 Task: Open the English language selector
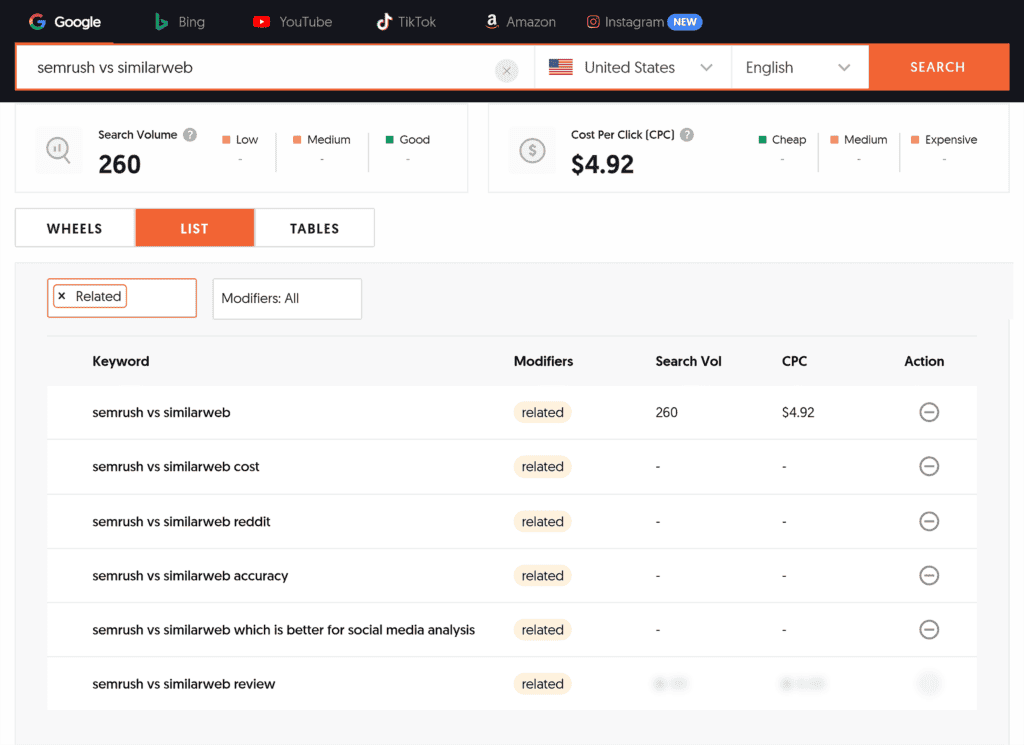pyautogui.click(x=799, y=67)
